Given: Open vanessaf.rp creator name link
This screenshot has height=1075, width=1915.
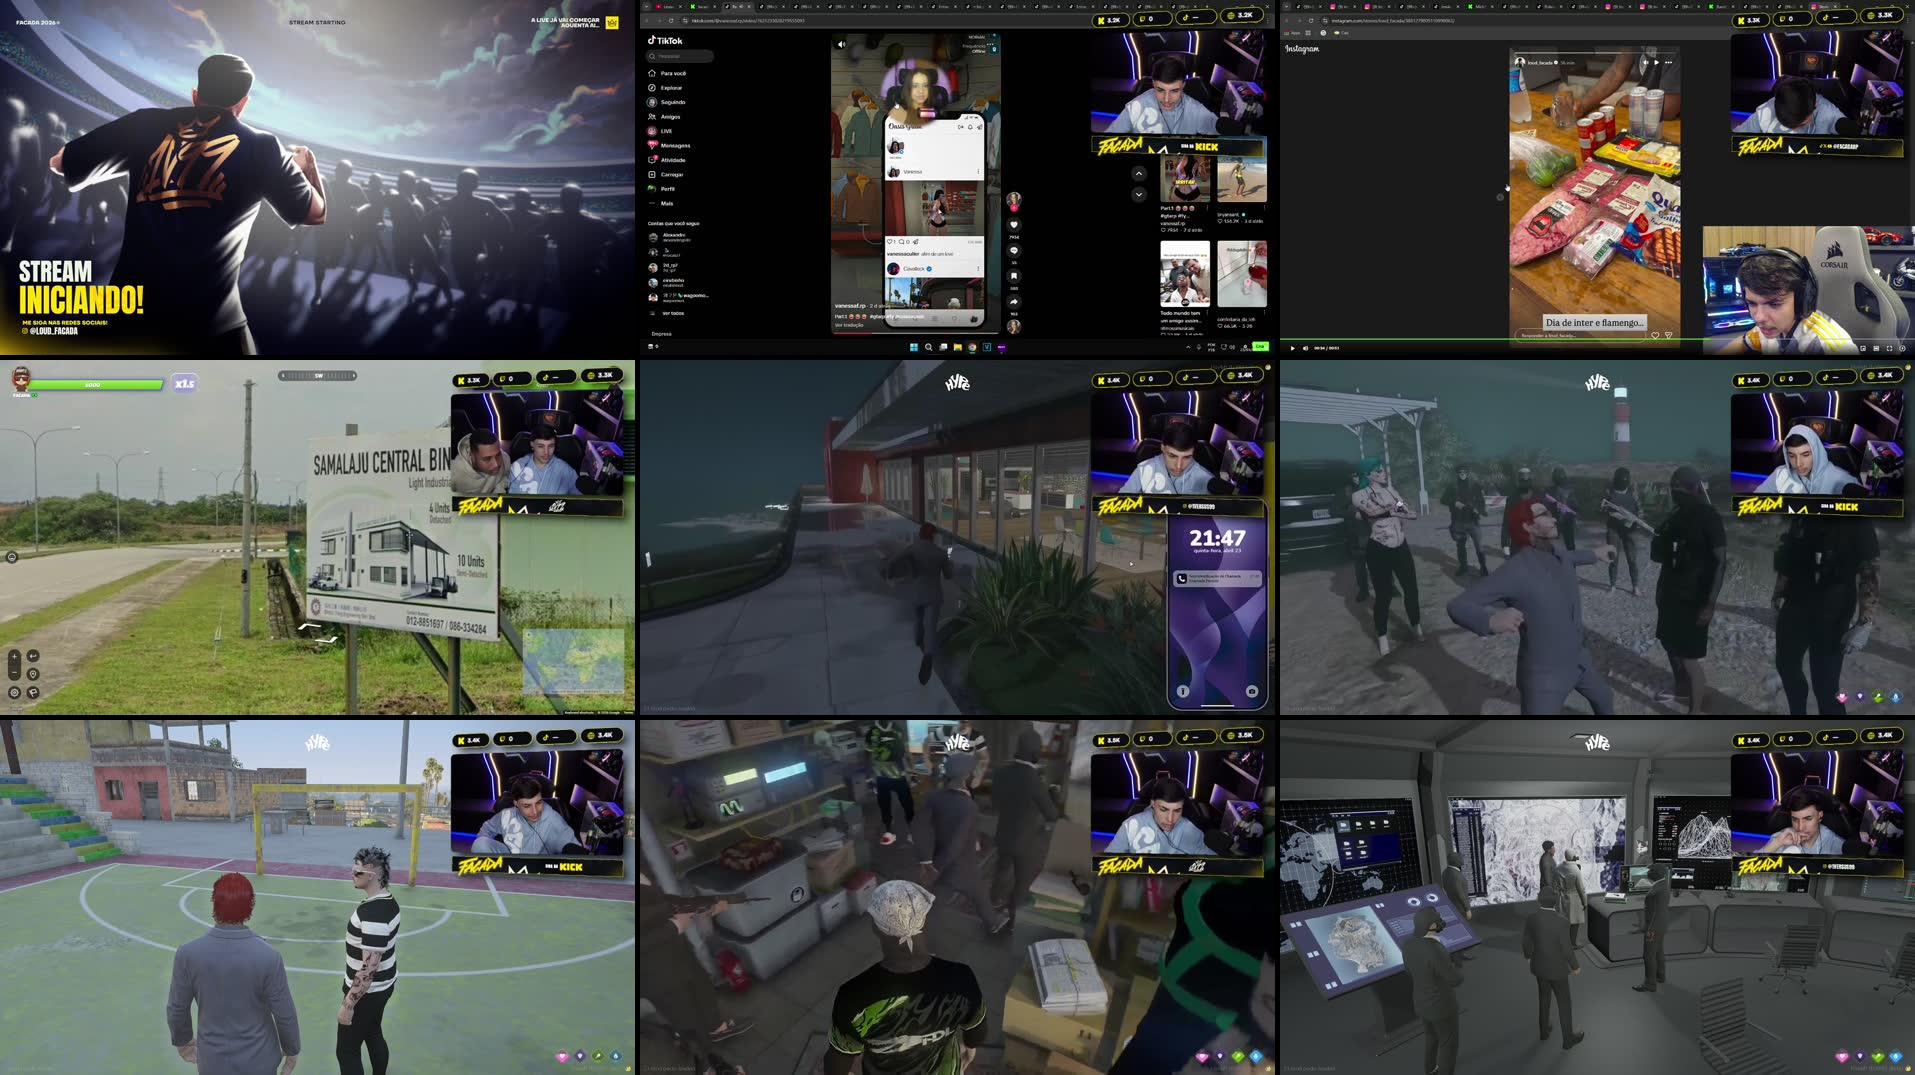Looking at the screenshot, I should pos(851,305).
